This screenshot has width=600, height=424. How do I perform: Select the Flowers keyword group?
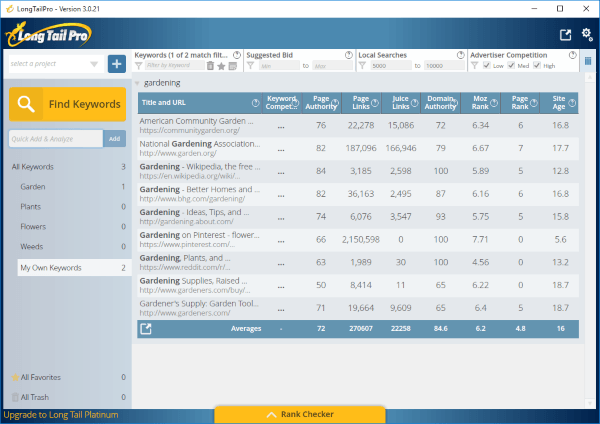click(73, 227)
